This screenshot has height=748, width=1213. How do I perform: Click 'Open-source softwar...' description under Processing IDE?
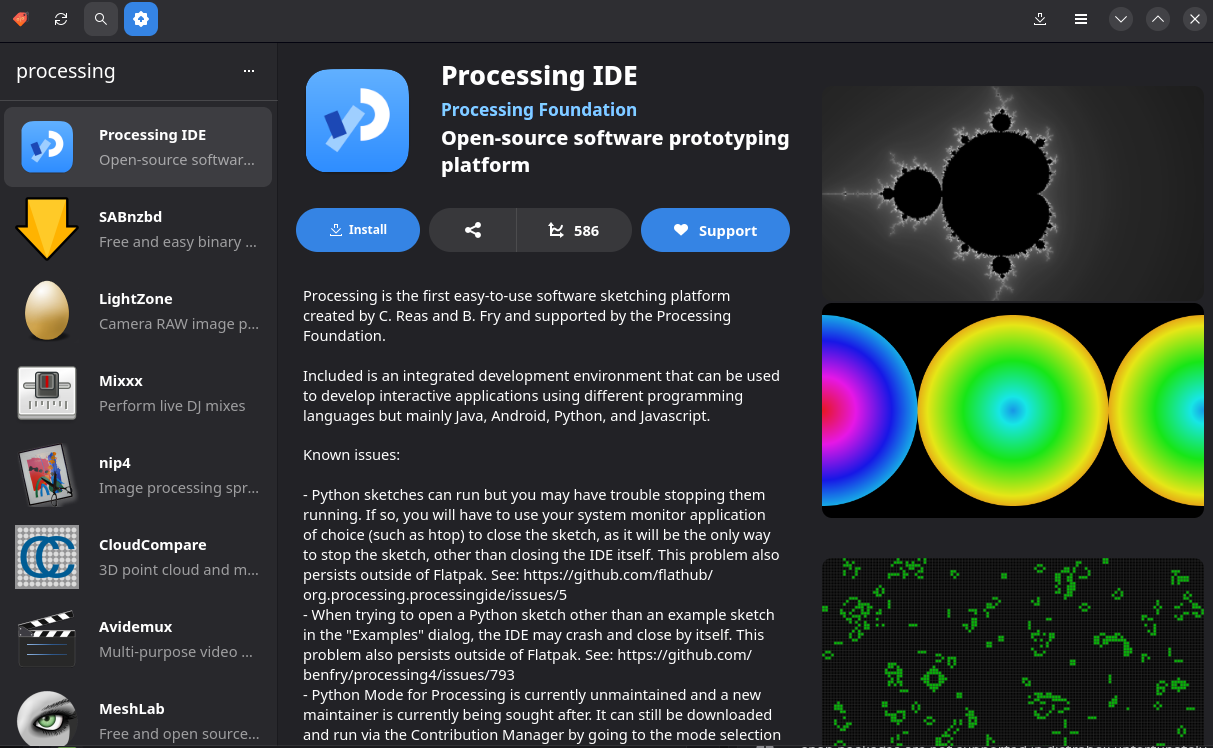177,160
